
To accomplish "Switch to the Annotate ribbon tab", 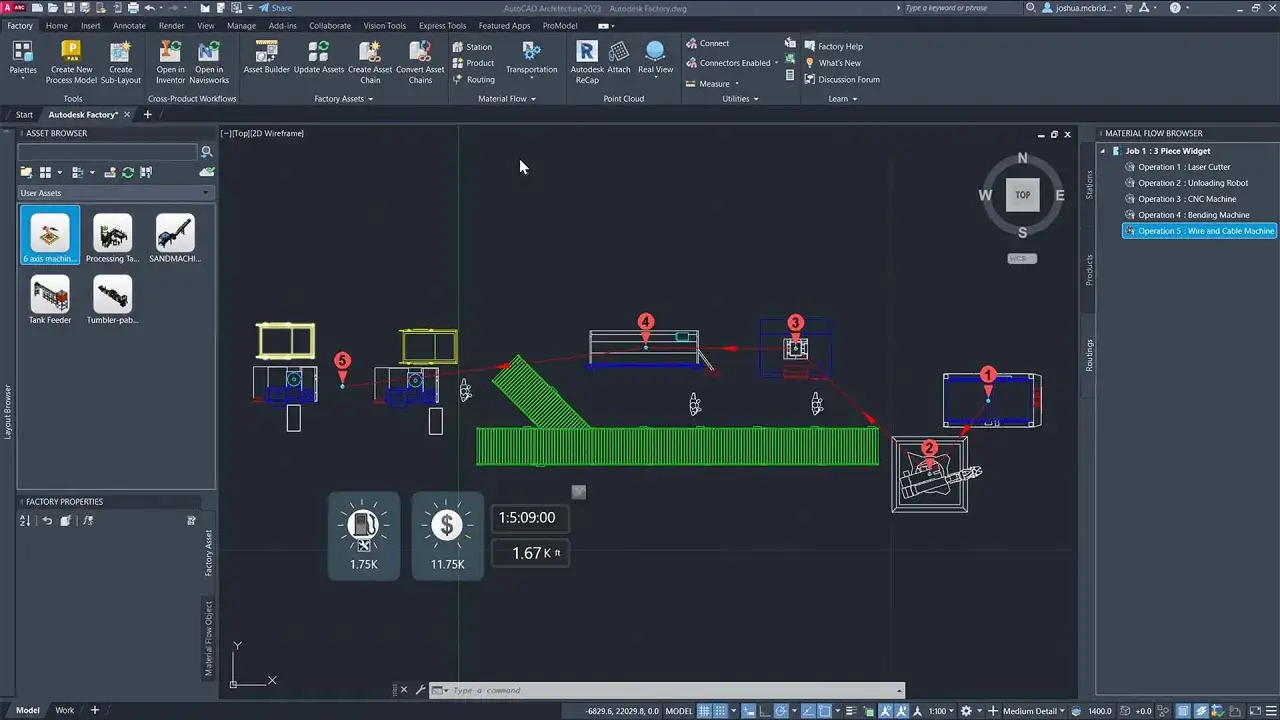I will [x=129, y=26].
